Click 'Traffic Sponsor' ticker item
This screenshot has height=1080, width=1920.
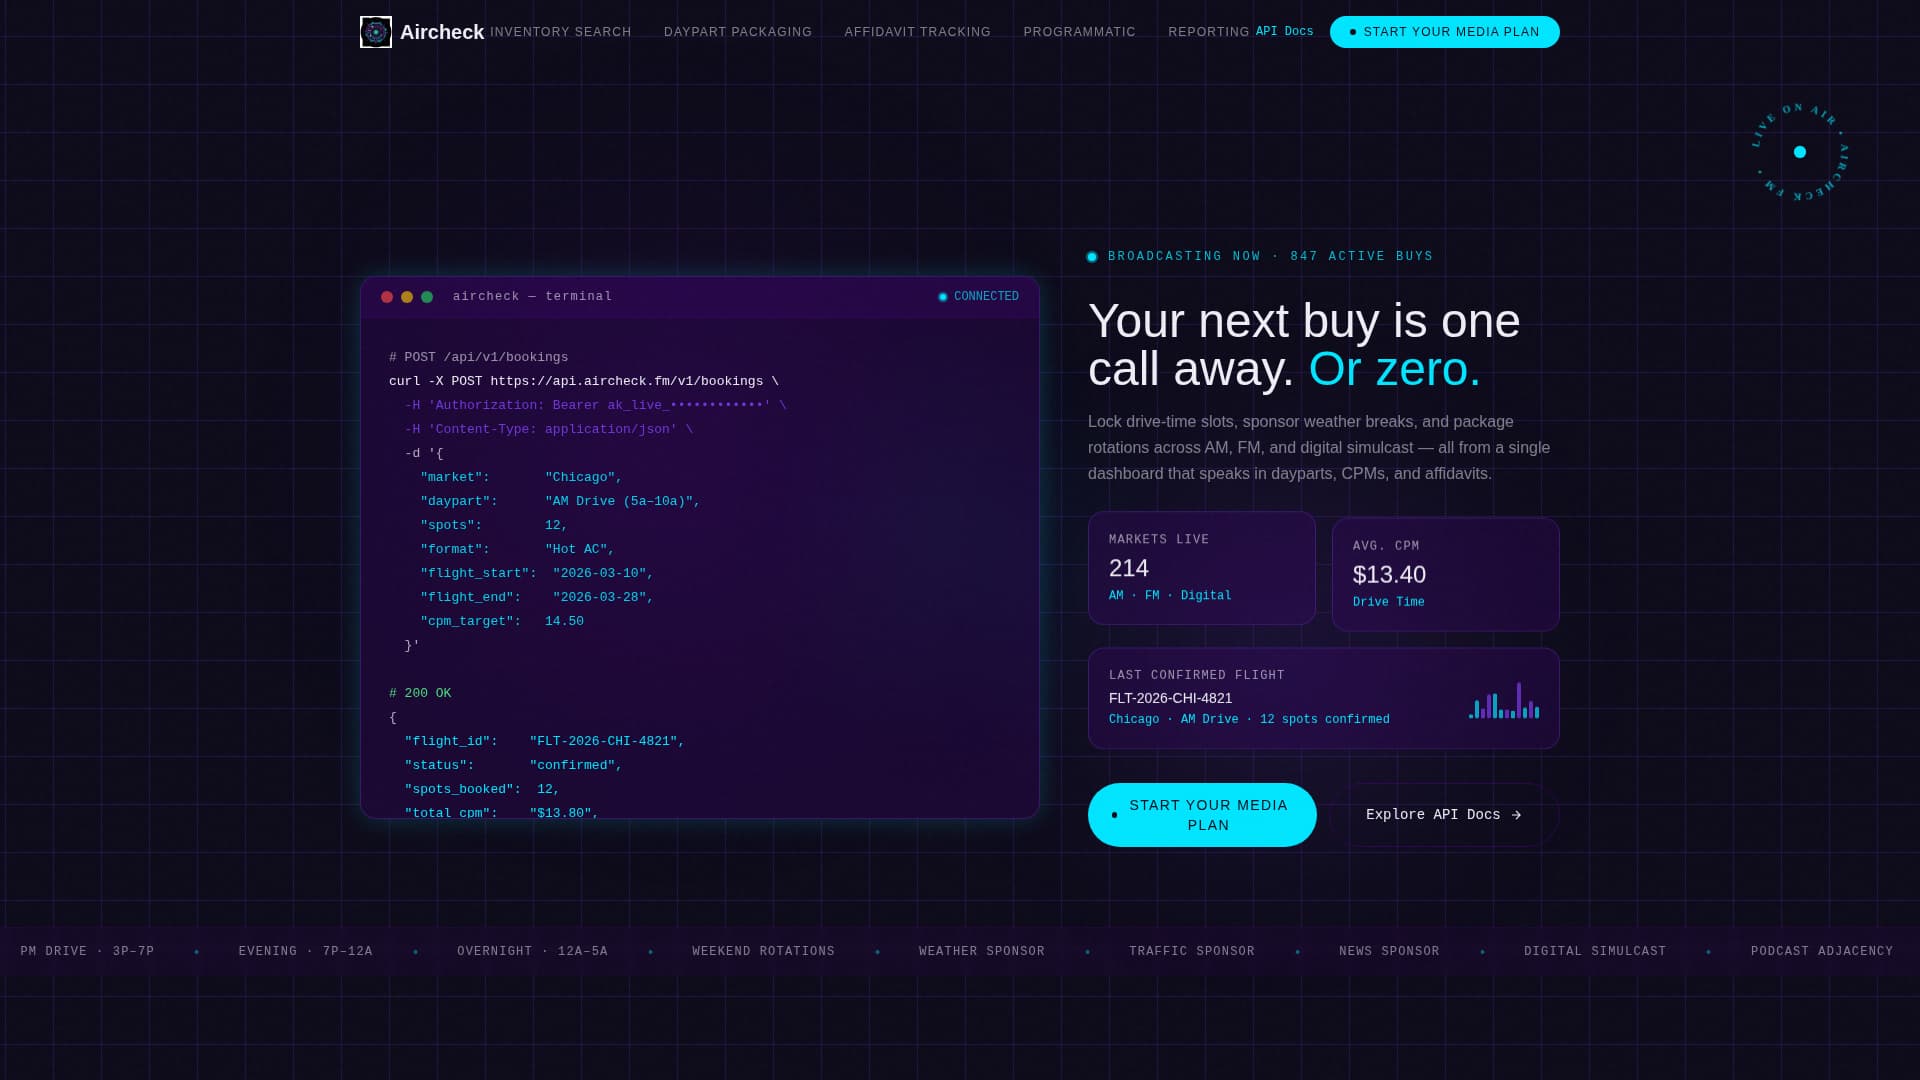pyautogui.click(x=1192, y=951)
